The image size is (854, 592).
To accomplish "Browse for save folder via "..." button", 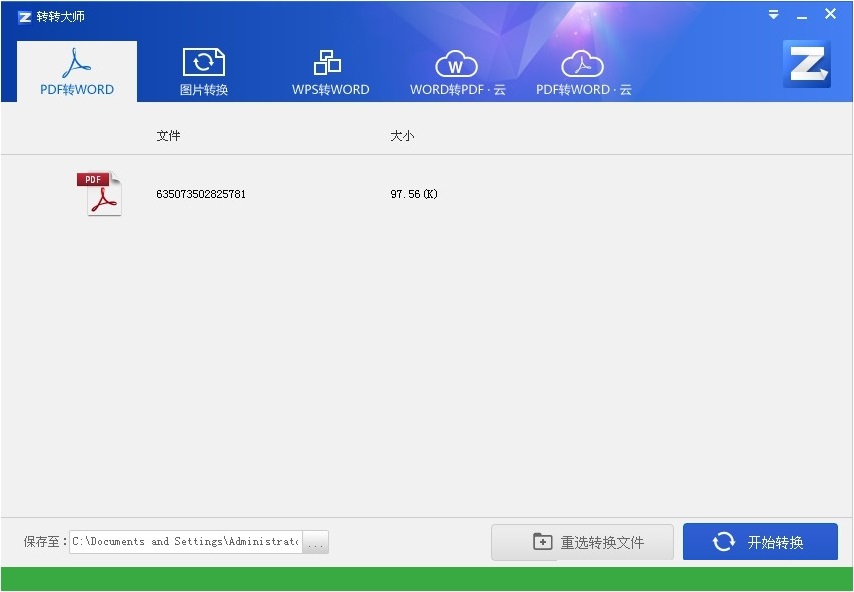I will tap(315, 543).
